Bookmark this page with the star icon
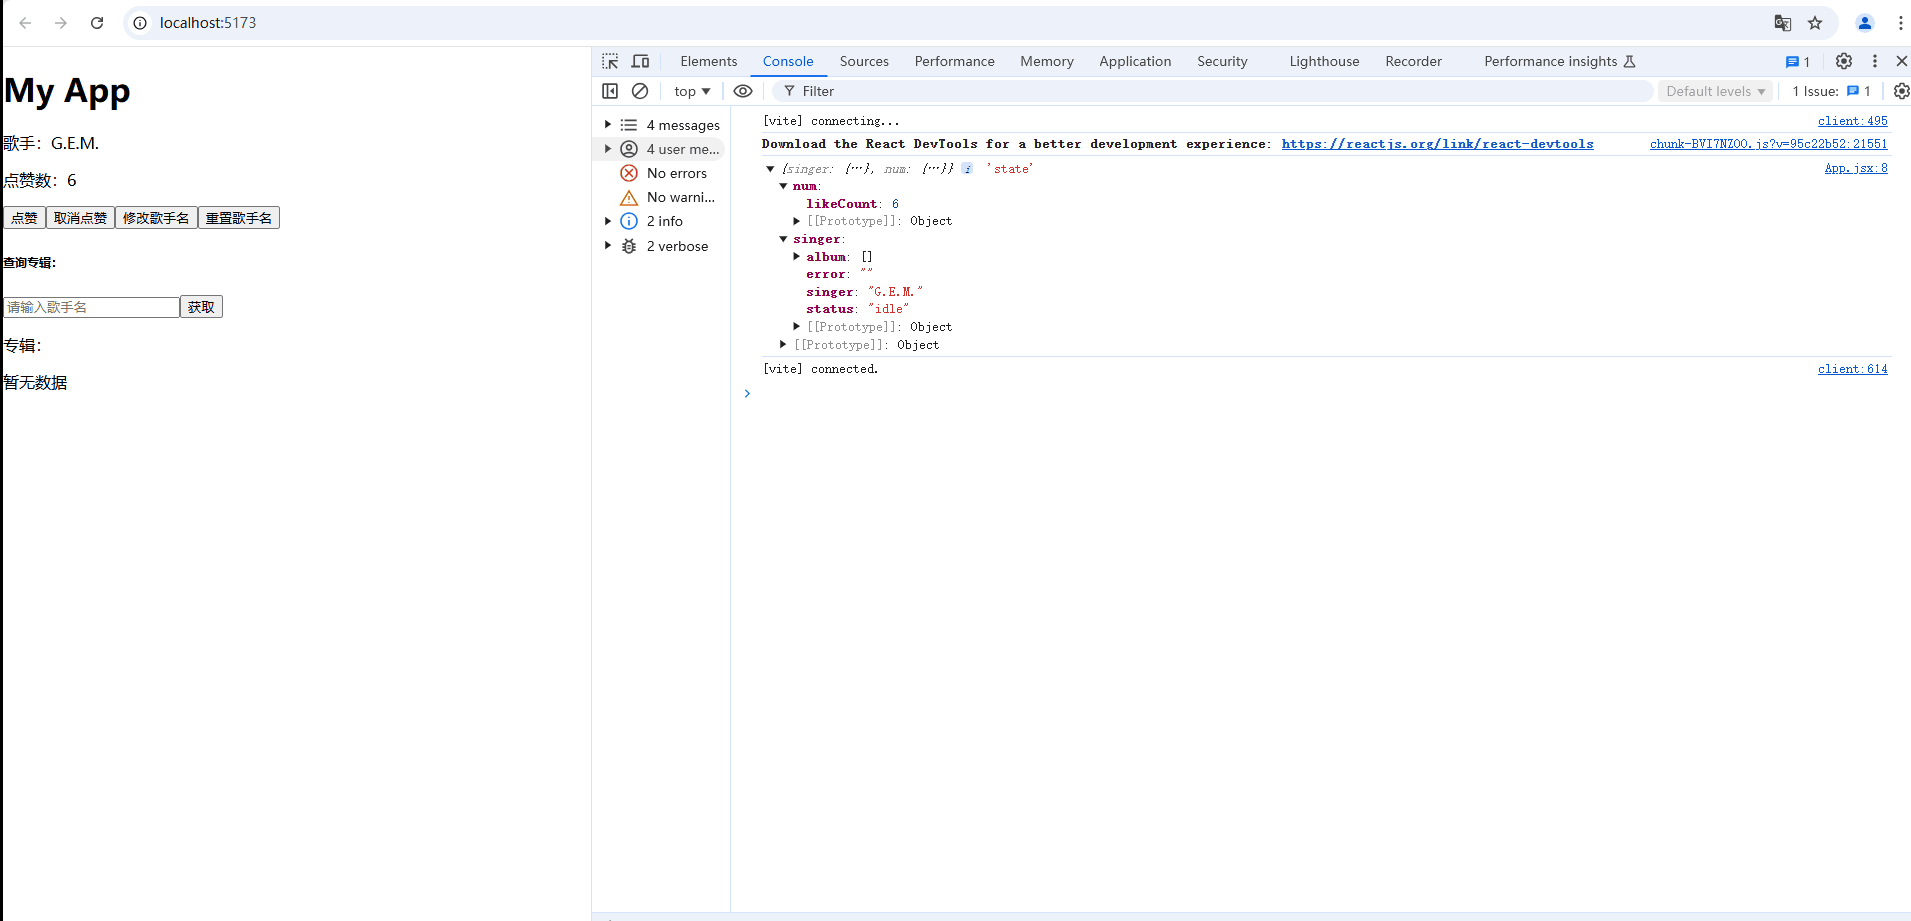1911x921 pixels. click(x=1815, y=23)
